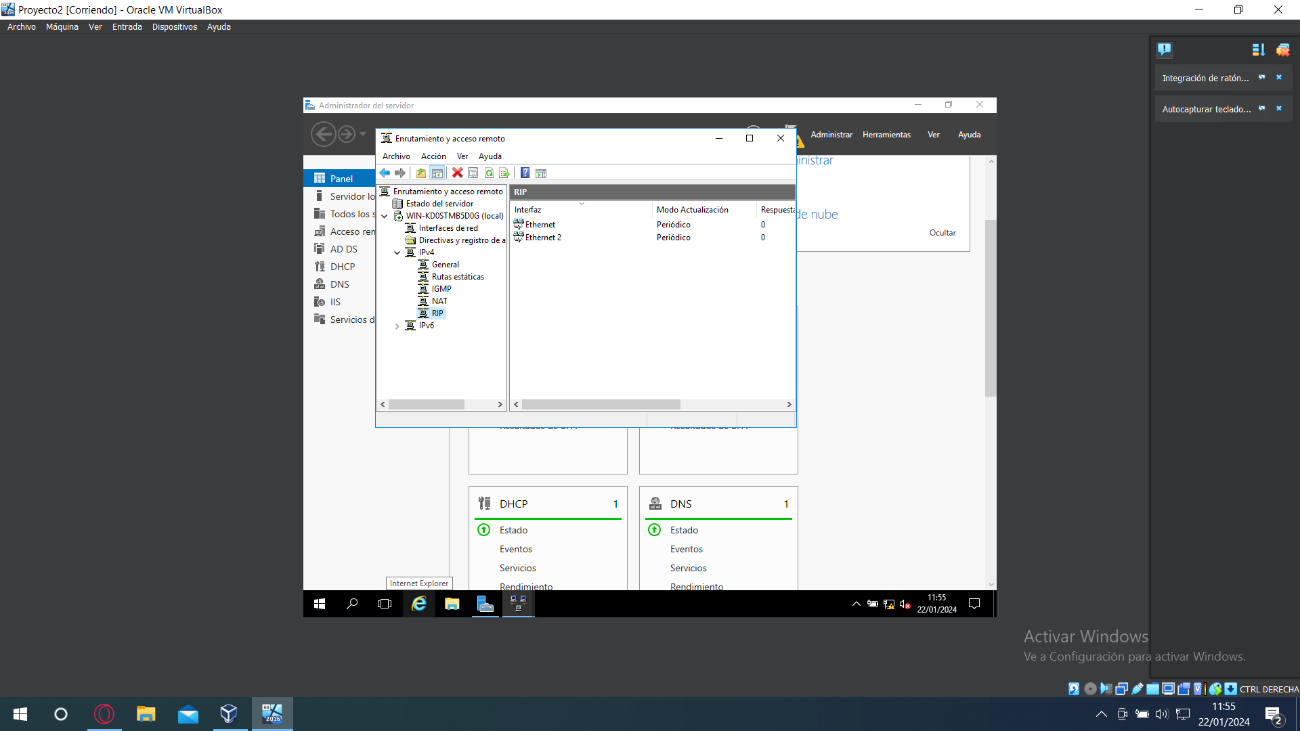1300x731 pixels.
Task: Click the forward arrow in Enrutamiento toolbar
Action: (x=400, y=173)
